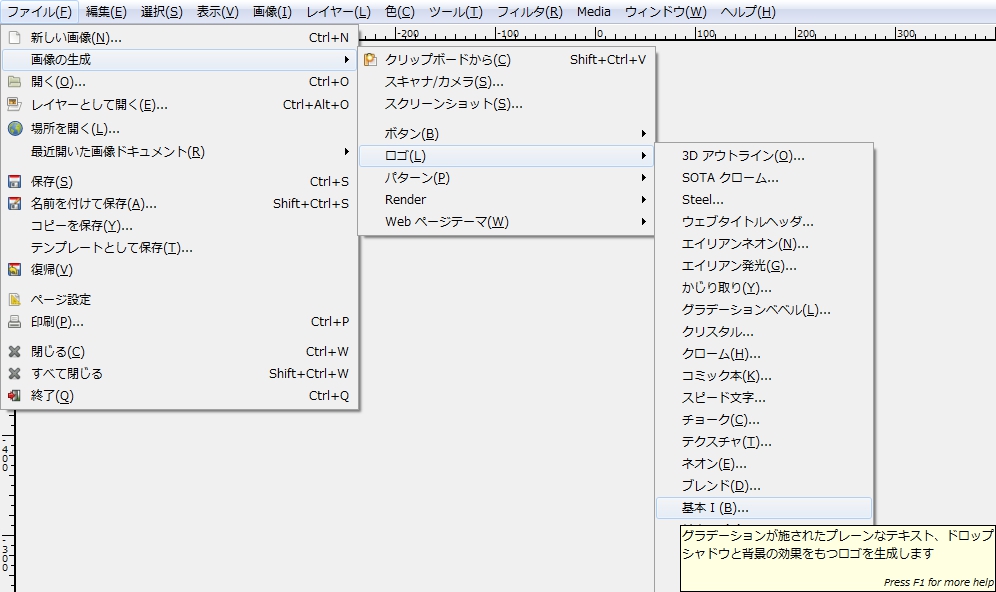996x592 pixels.
Task: Open the ファイル(F) menu
Action: pyautogui.click(x=39, y=11)
